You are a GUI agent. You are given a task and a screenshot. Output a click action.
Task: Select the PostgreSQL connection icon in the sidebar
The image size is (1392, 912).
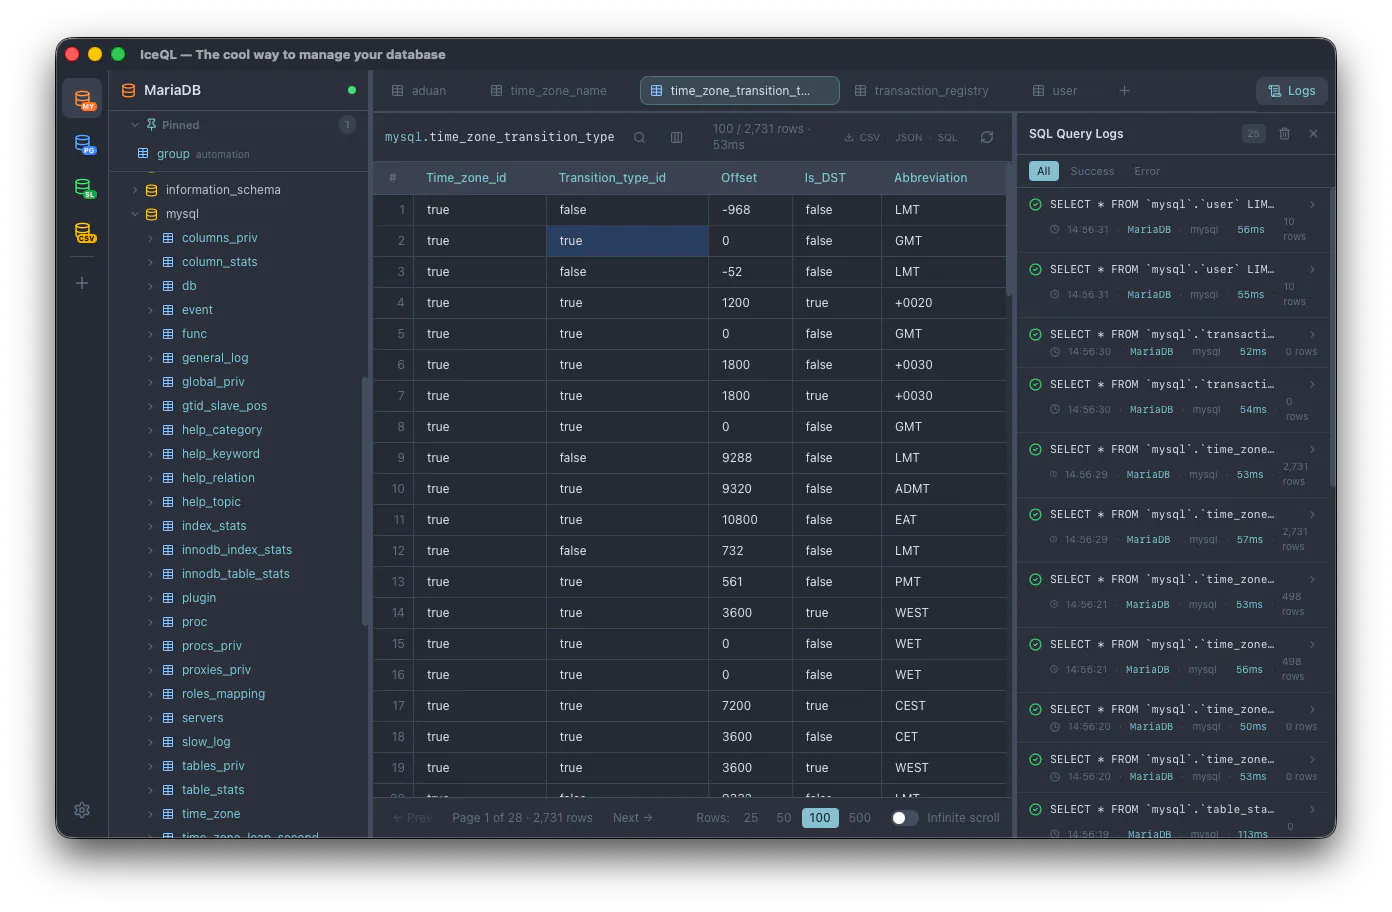[x=84, y=144]
